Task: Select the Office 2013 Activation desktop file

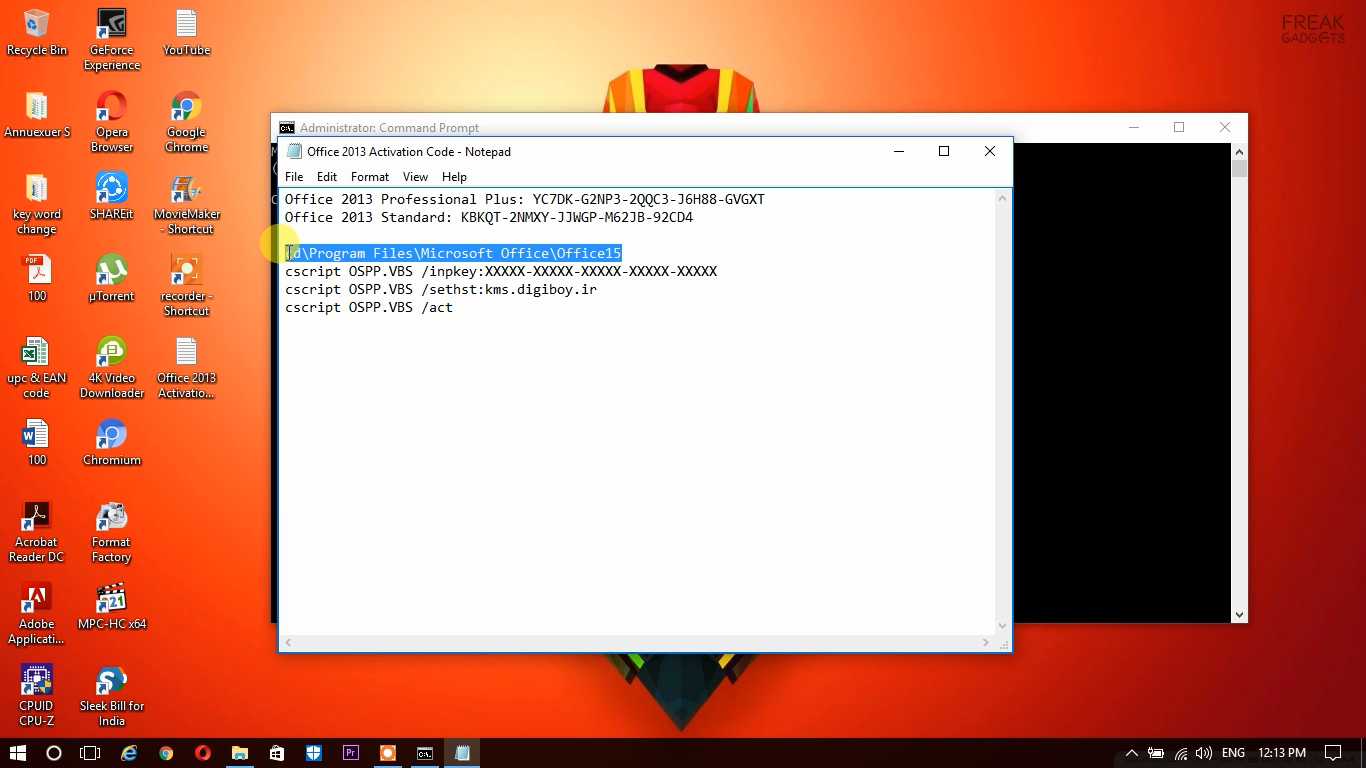Action: [186, 368]
